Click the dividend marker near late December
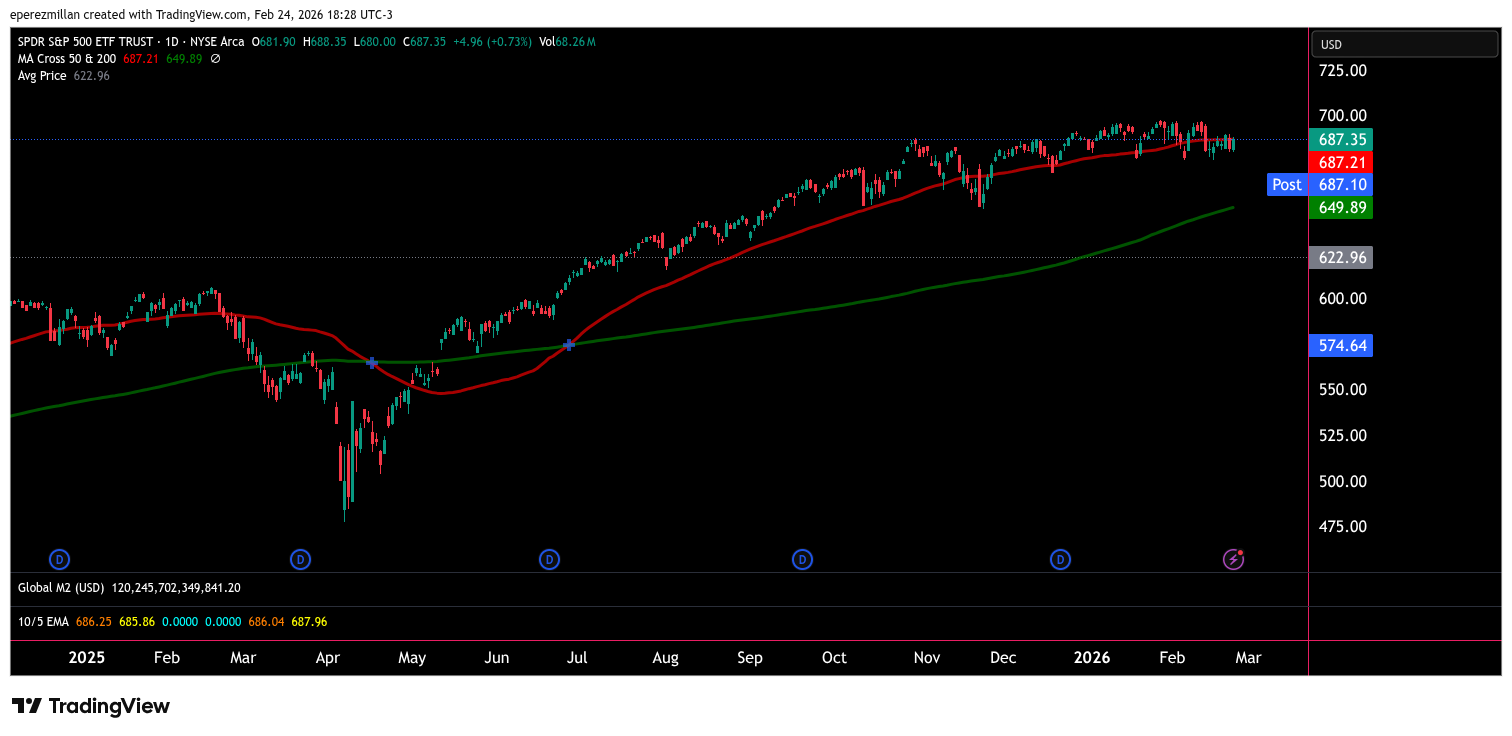 tap(1060, 559)
